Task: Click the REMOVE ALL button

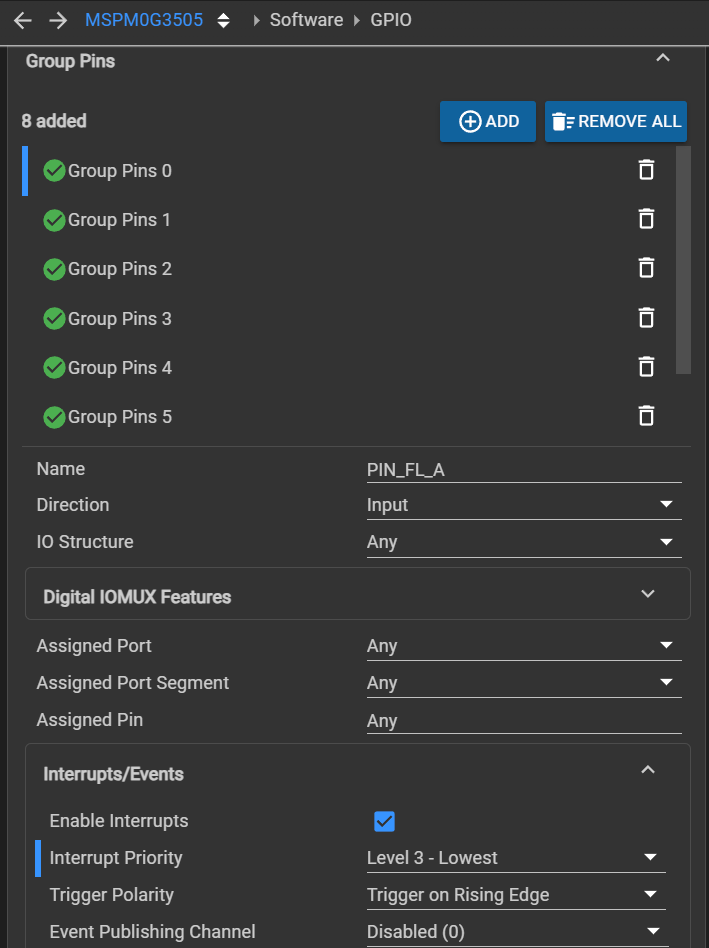Action: 615,122
